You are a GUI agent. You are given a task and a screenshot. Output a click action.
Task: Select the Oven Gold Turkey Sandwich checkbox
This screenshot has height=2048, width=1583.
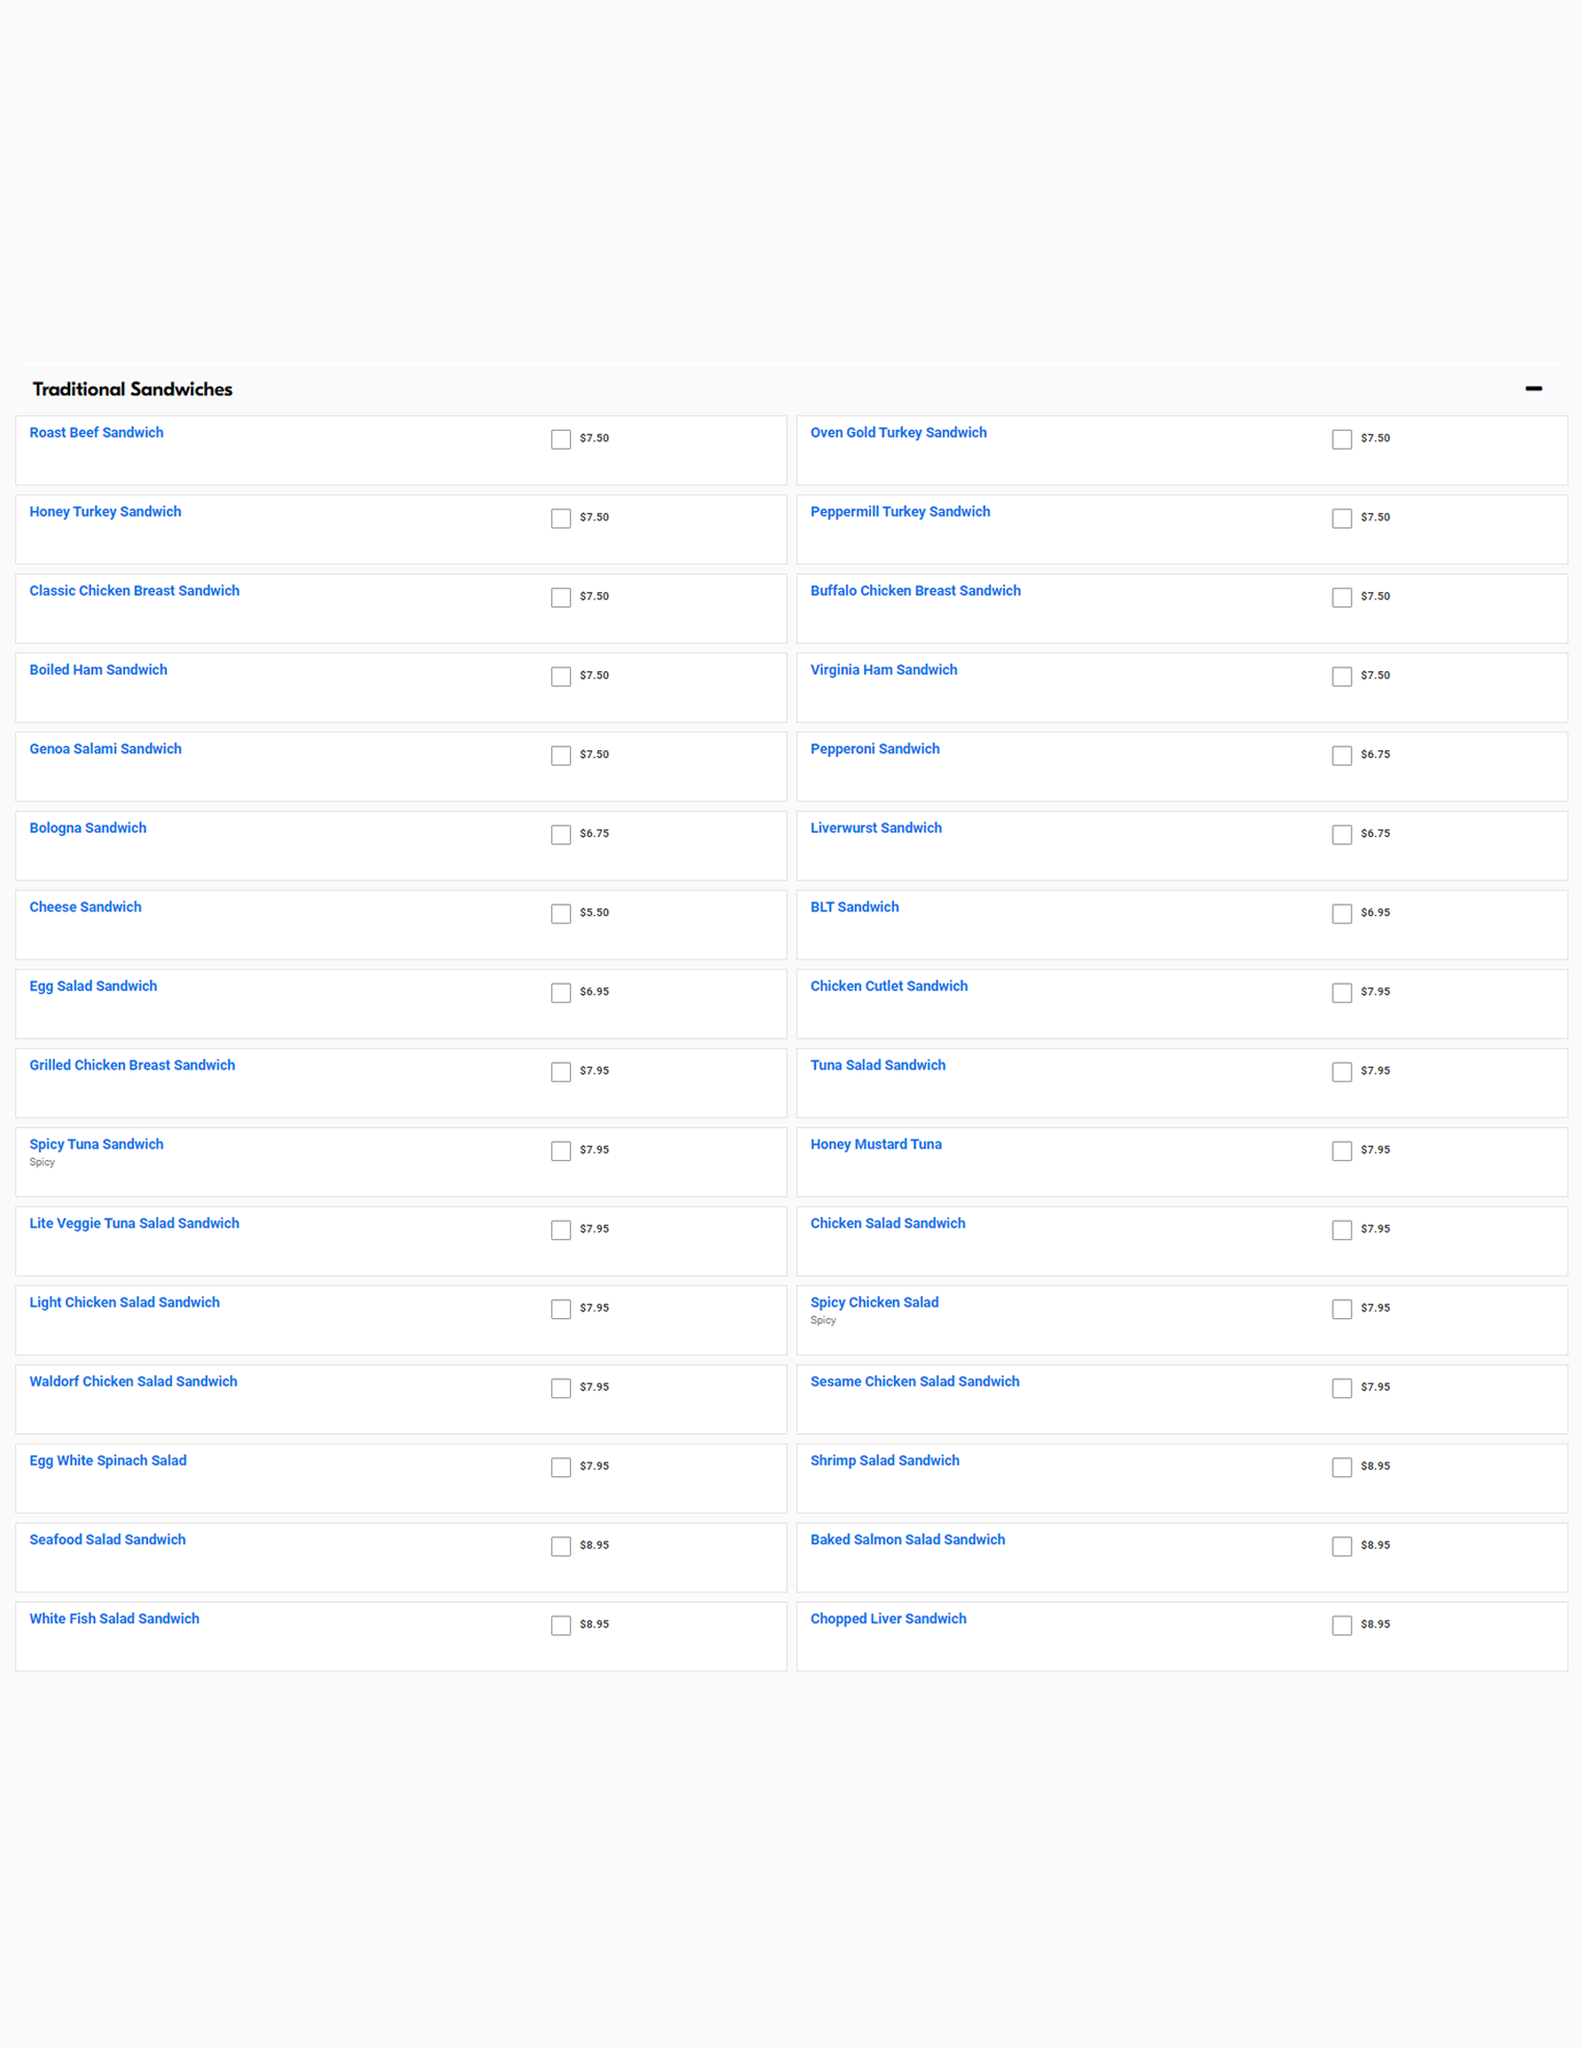pyautogui.click(x=1342, y=439)
